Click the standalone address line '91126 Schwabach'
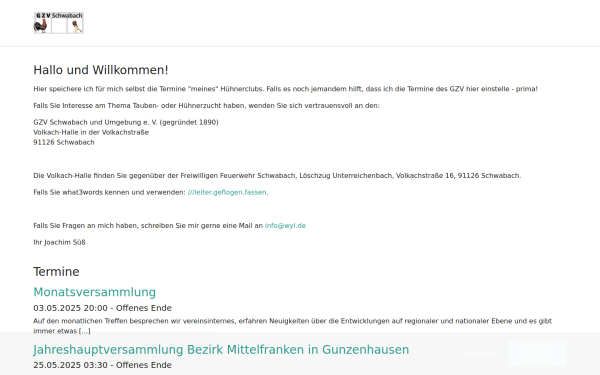This screenshot has height=375, width=600. coord(64,142)
